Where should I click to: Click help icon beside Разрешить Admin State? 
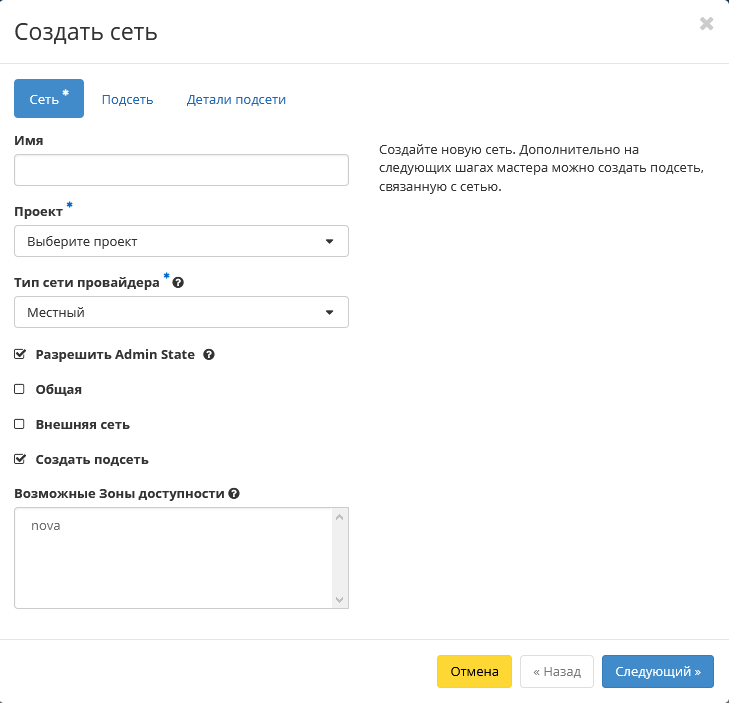point(209,354)
